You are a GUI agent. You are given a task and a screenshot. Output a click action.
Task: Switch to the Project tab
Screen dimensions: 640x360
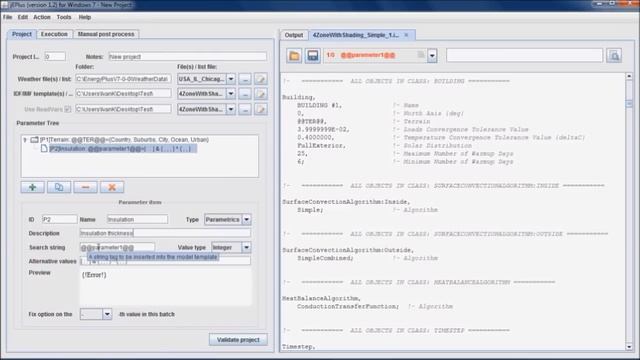pos(22,34)
